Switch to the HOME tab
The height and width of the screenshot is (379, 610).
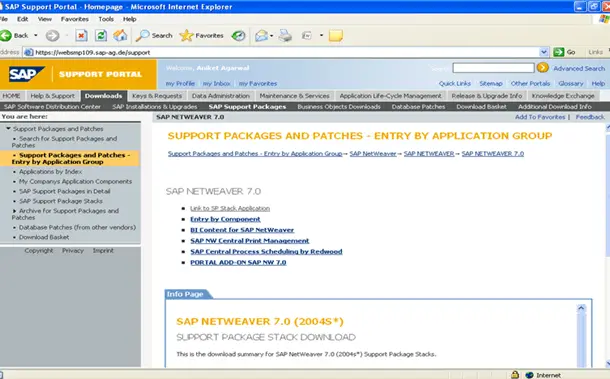coord(11,96)
